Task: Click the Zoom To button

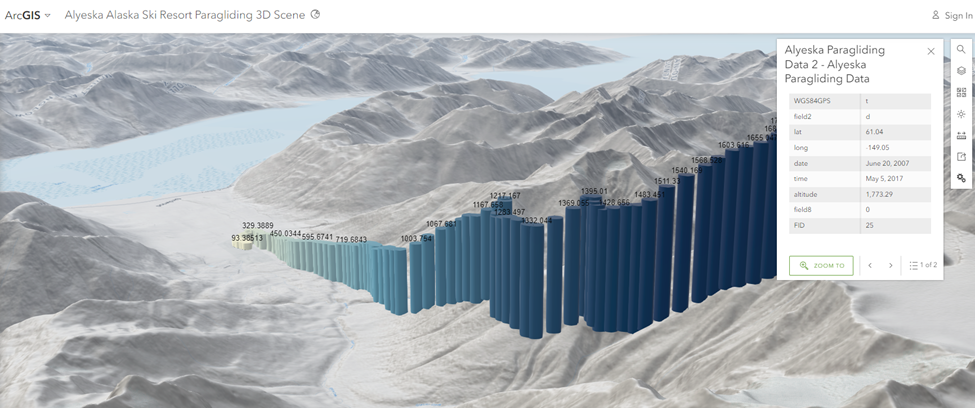Action: coord(821,266)
